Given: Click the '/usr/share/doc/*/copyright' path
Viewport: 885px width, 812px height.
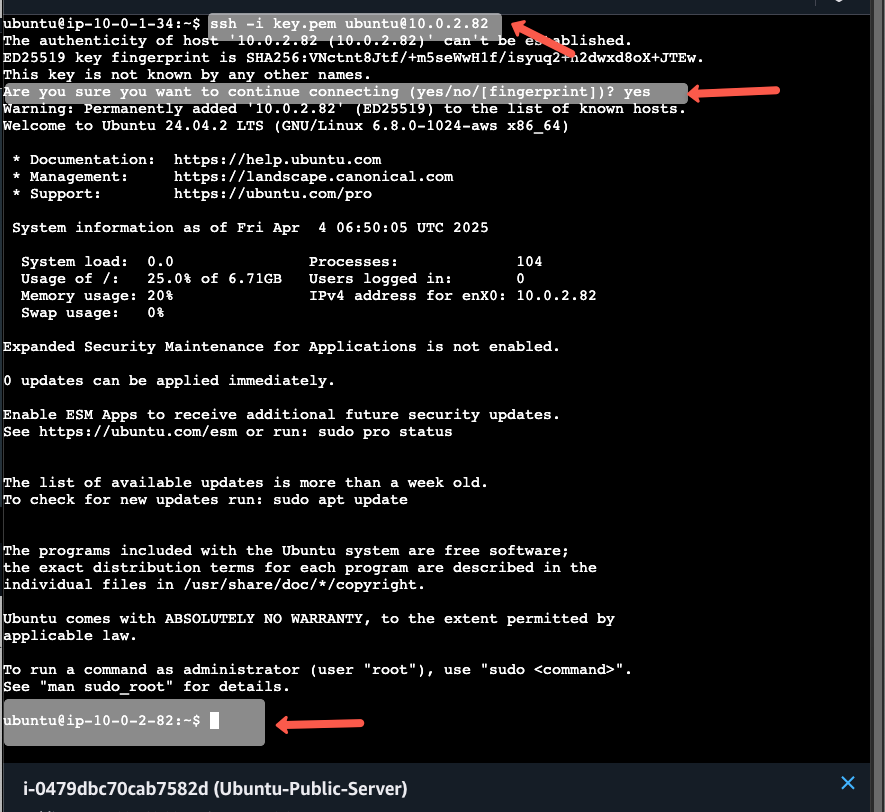Looking at the screenshot, I should pyautogui.click(x=302, y=585).
